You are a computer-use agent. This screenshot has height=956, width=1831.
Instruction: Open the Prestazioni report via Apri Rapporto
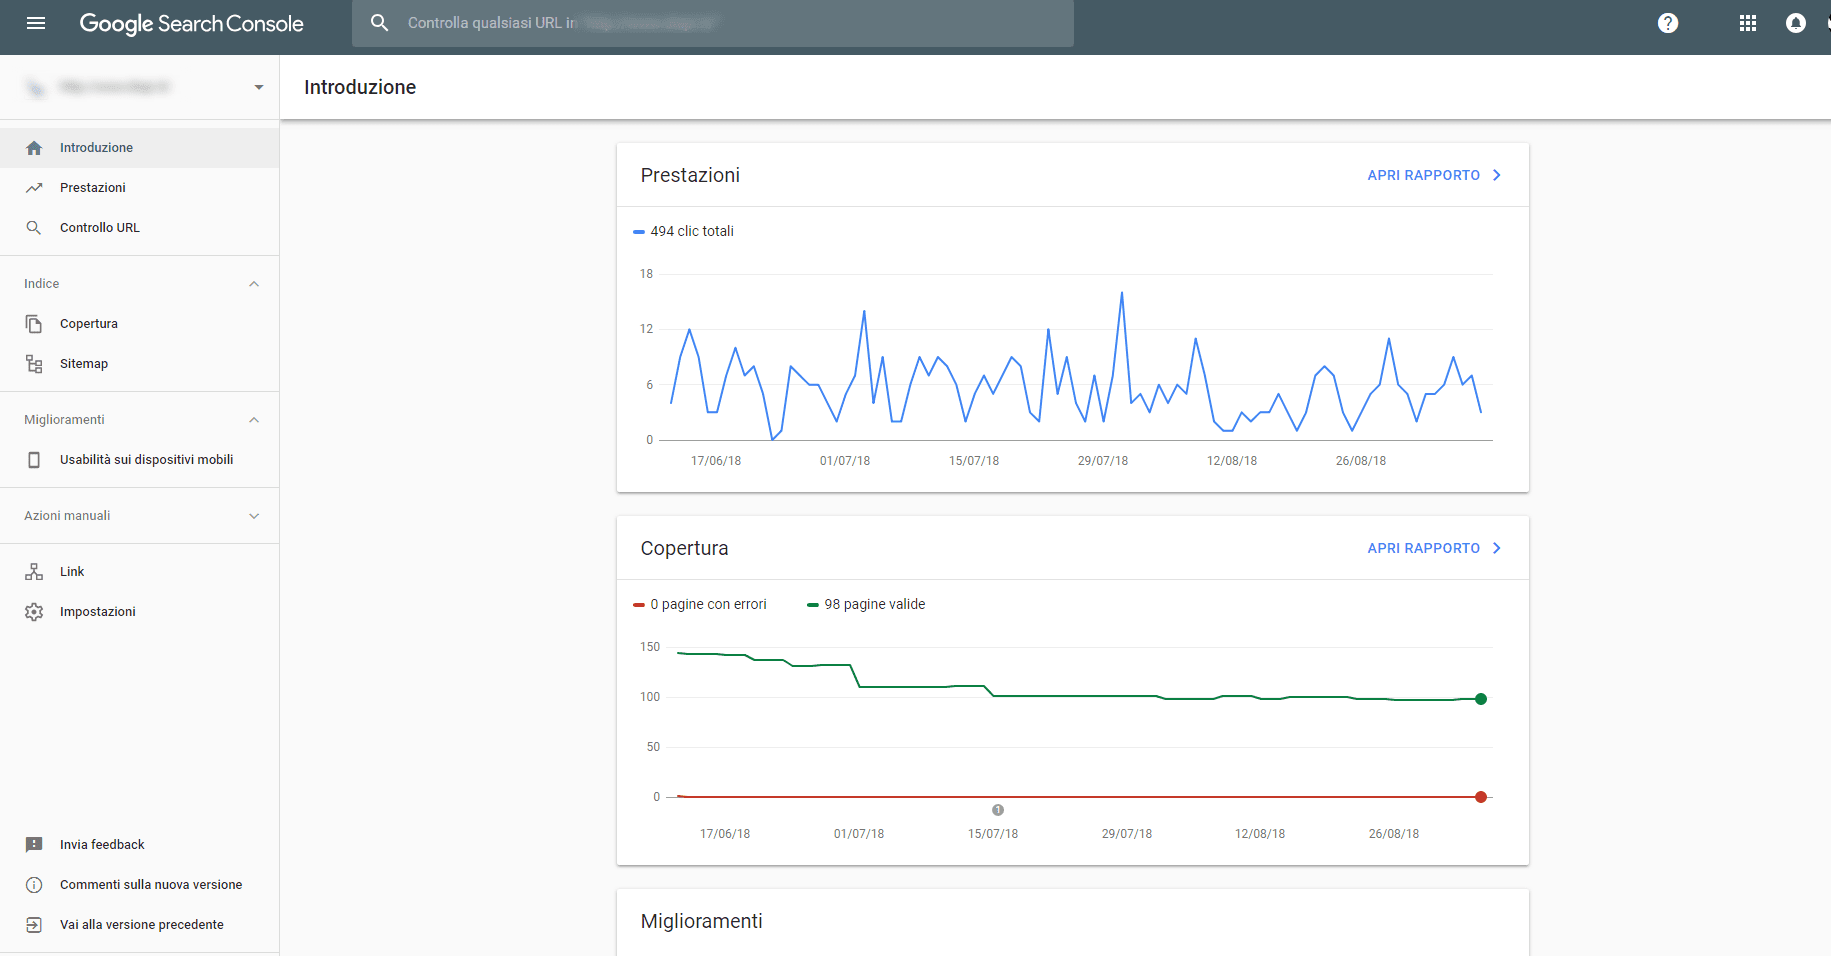1433,175
